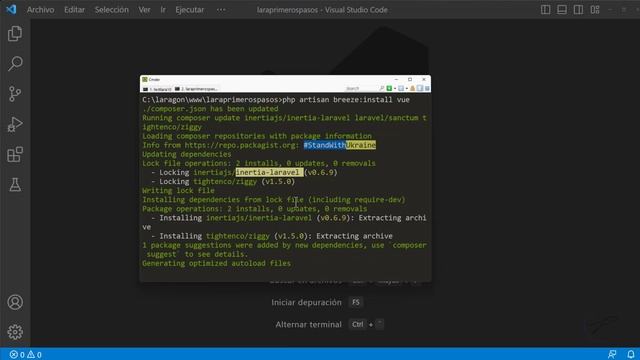Open the Manage gear menu
Viewport: 640px width, 360px height.
pos(15,332)
